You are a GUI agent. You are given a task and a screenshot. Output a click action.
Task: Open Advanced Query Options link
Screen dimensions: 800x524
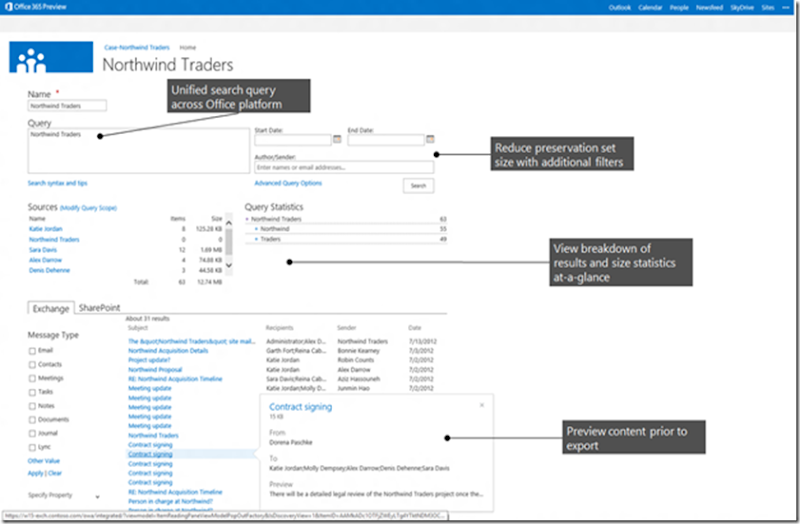(x=288, y=183)
